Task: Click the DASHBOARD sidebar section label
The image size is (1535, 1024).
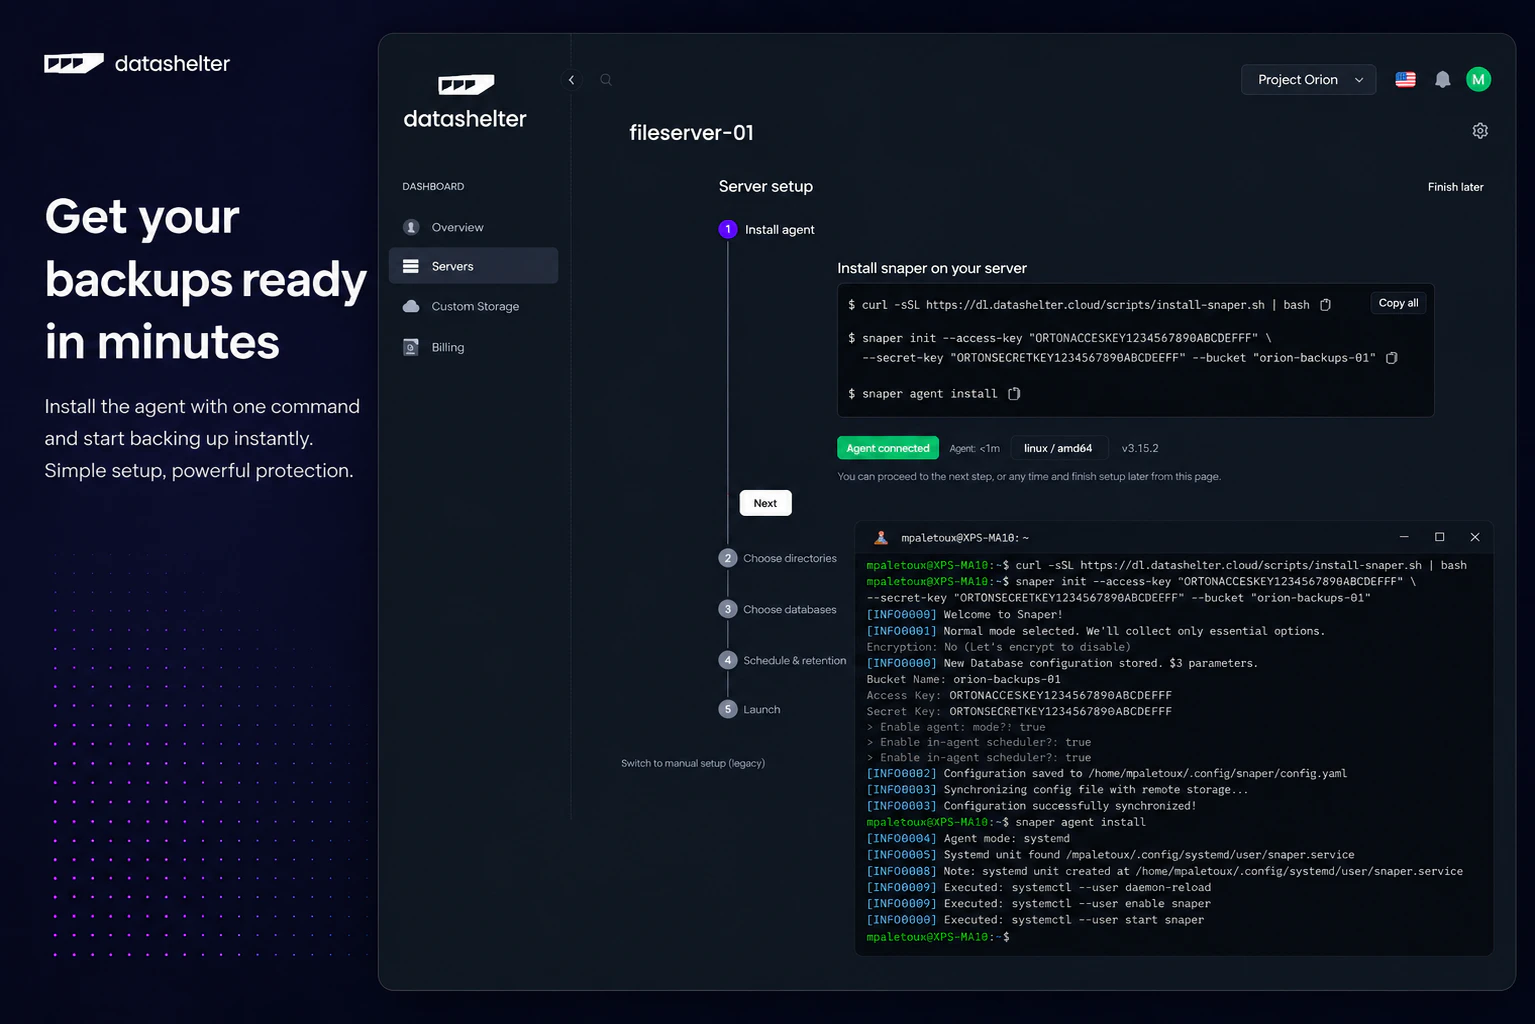Action: [433, 187]
